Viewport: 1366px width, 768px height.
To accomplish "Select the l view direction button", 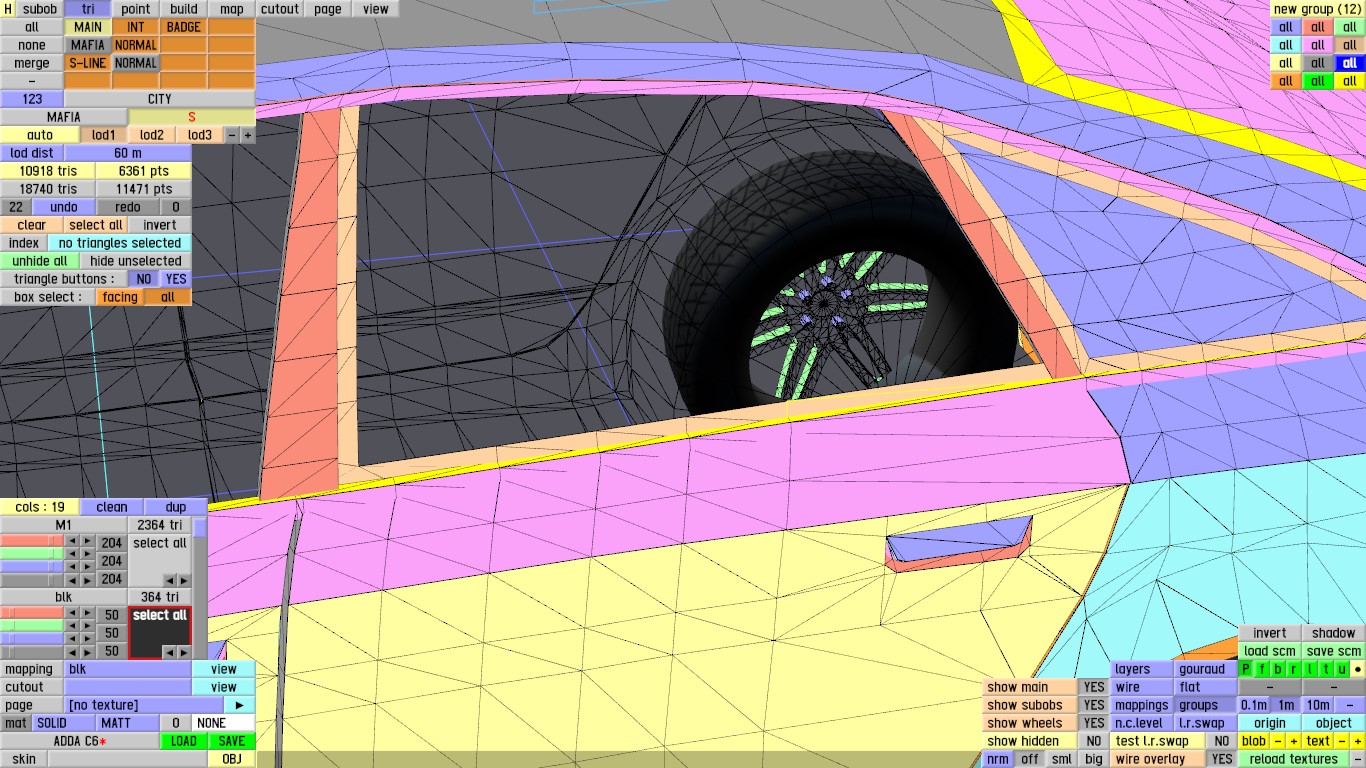I will pyautogui.click(x=1310, y=669).
